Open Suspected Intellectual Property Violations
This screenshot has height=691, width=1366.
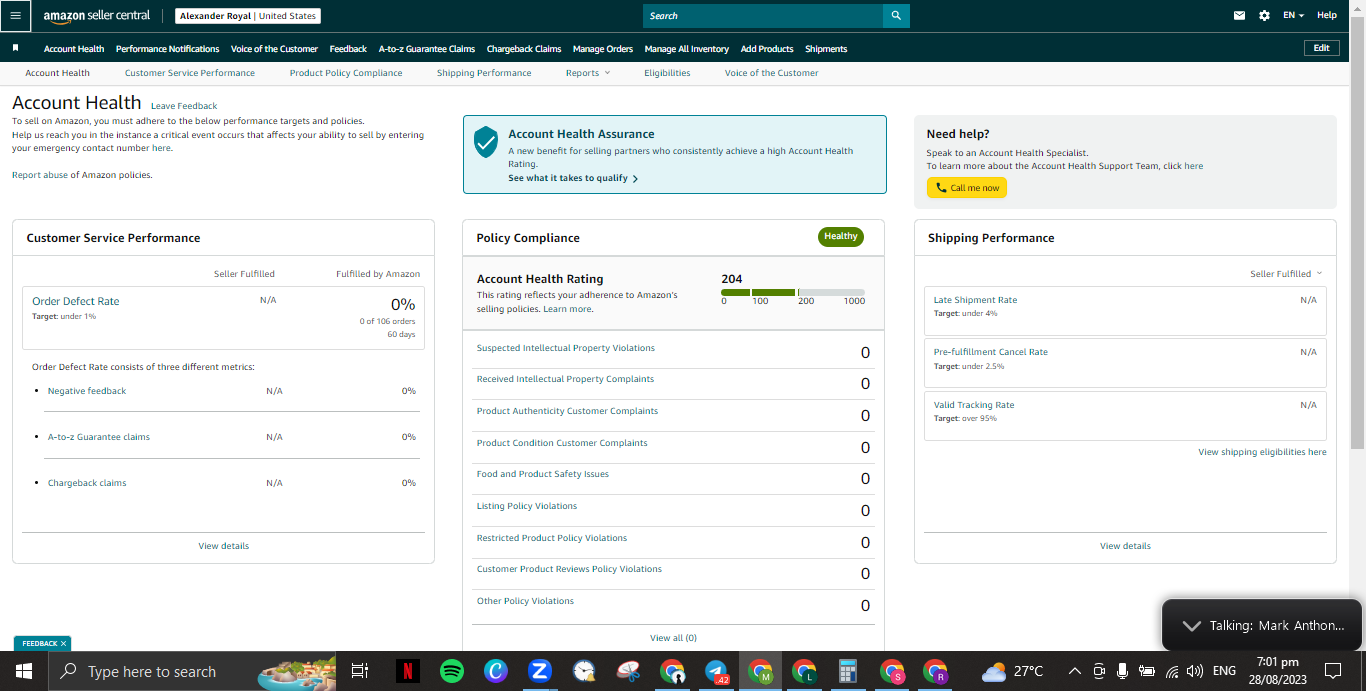click(x=566, y=348)
